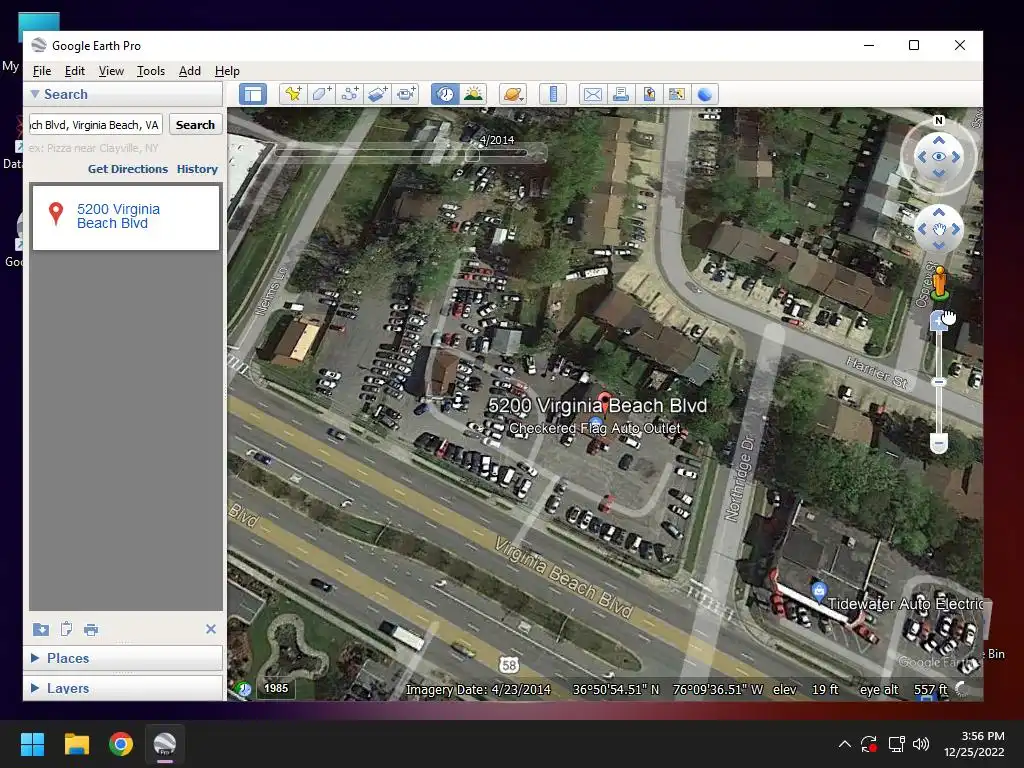Open Windows Start menu

pyautogui.click(x=32, y=744)
